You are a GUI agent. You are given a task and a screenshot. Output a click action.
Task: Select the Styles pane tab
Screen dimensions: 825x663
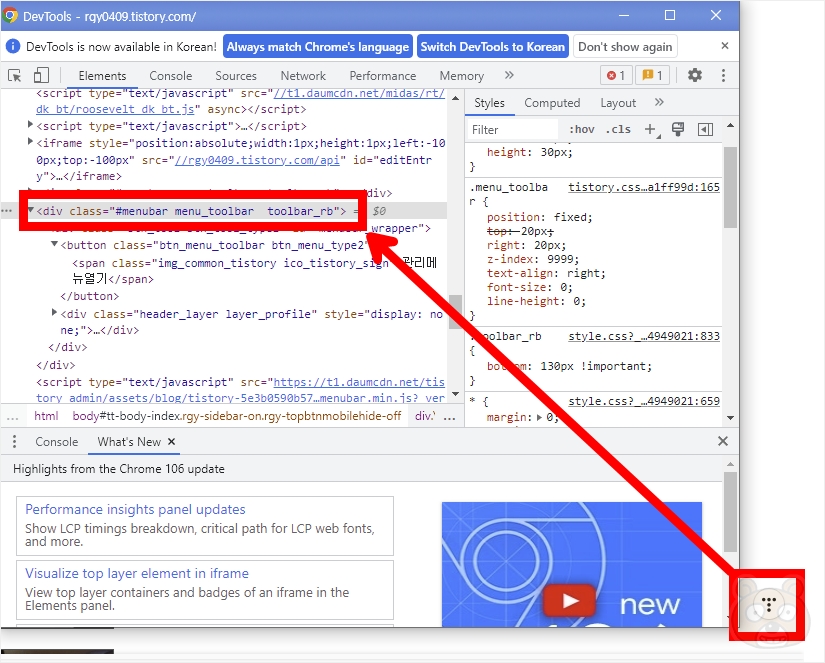[489, 103]
